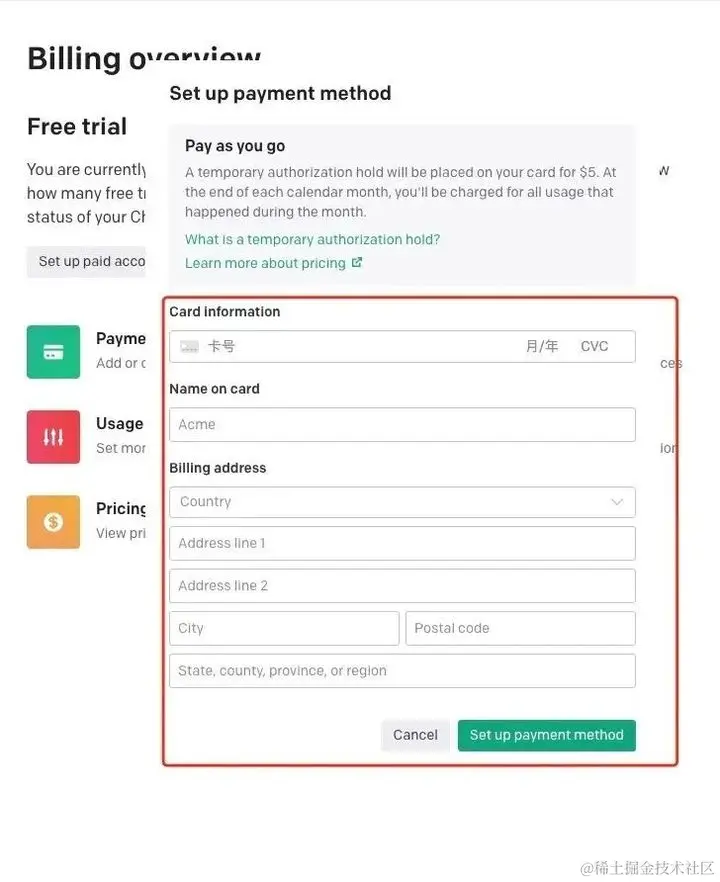Click the green Set up payment method button
The width and height of the screenshot is (720, 882).
coord(547,735)
